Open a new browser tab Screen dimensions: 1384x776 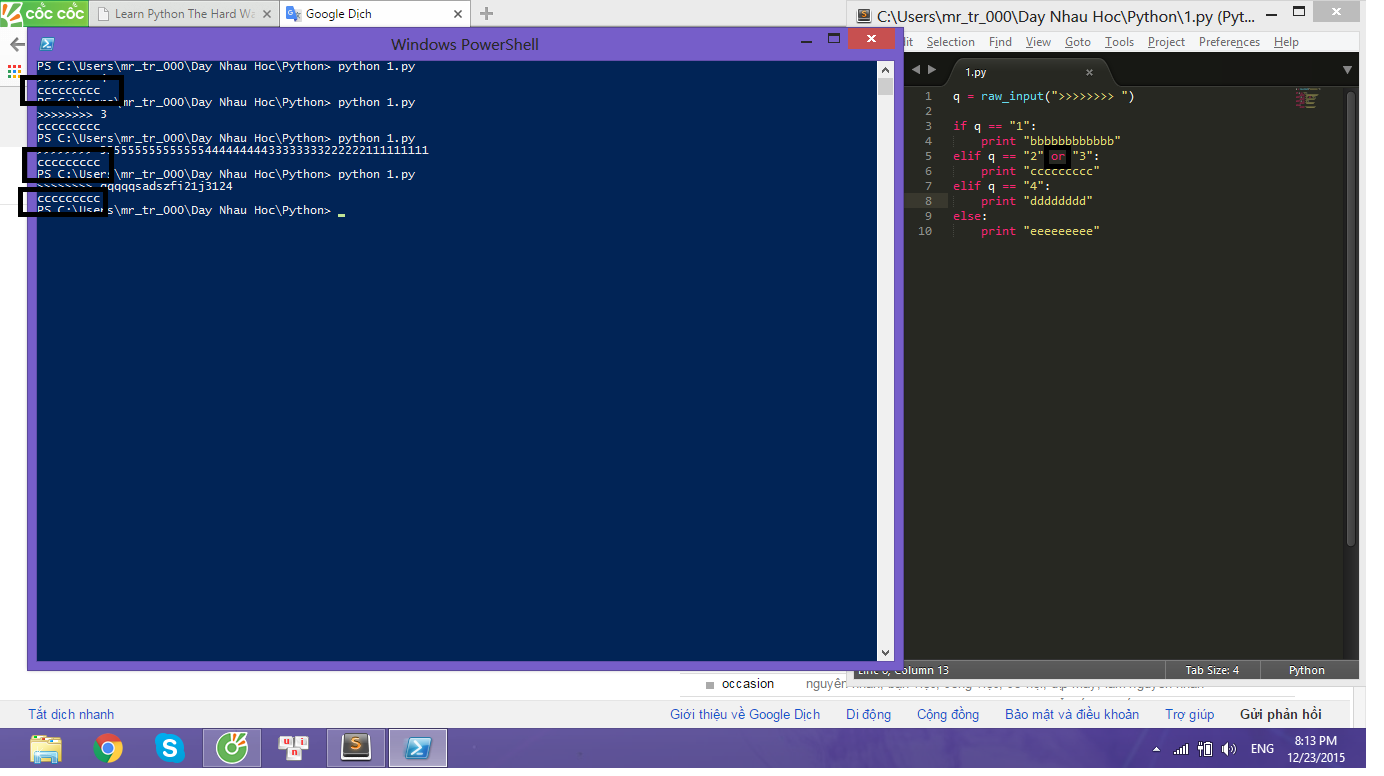(487, 14)
